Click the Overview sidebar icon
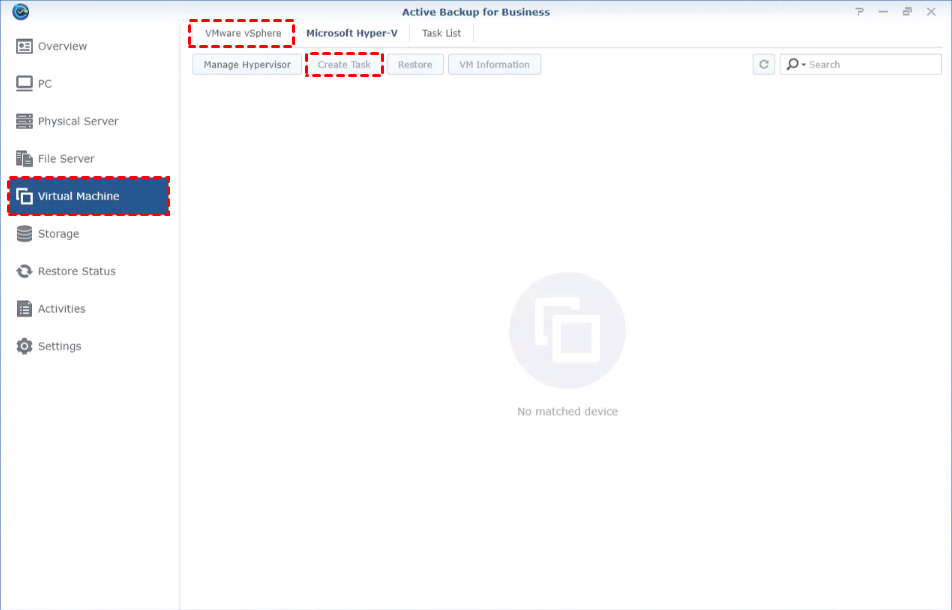 [24, 46]
